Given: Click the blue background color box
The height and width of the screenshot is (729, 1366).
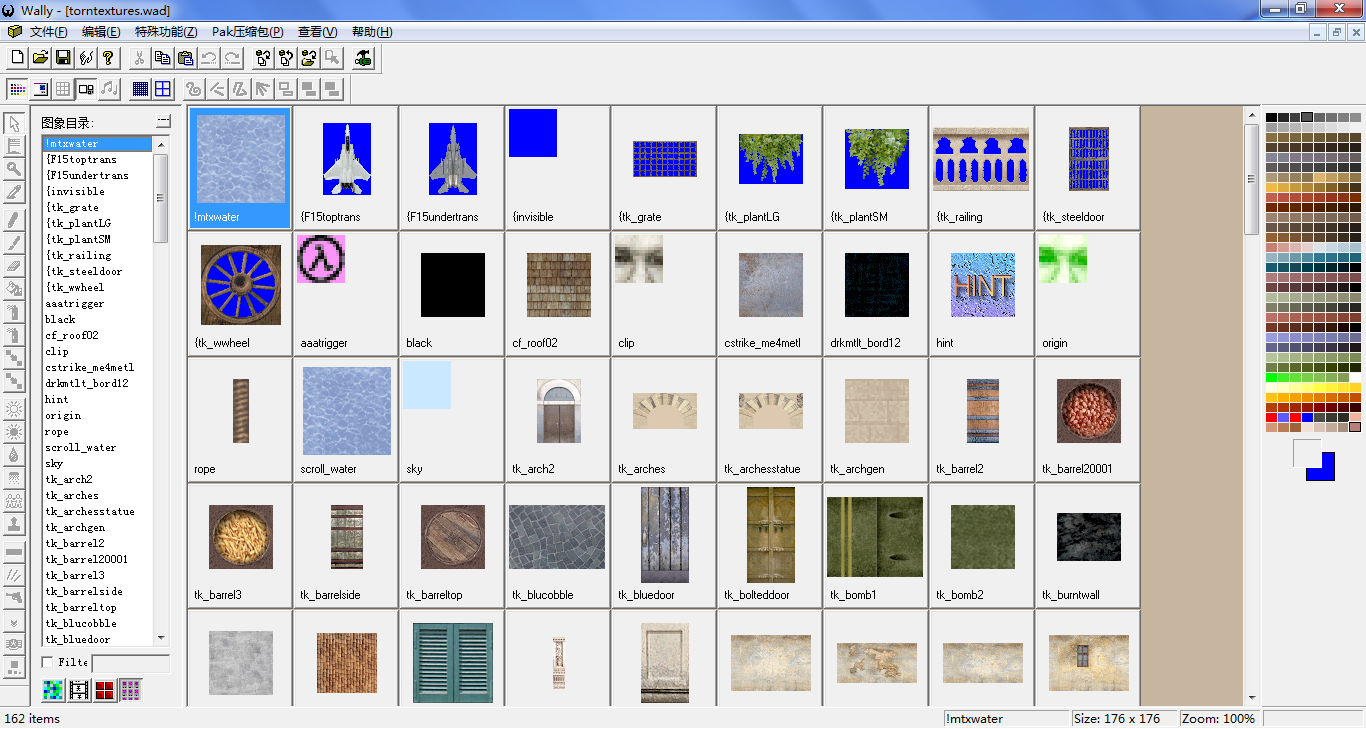Looking at the screenshot, I should tap(1326, 474).
